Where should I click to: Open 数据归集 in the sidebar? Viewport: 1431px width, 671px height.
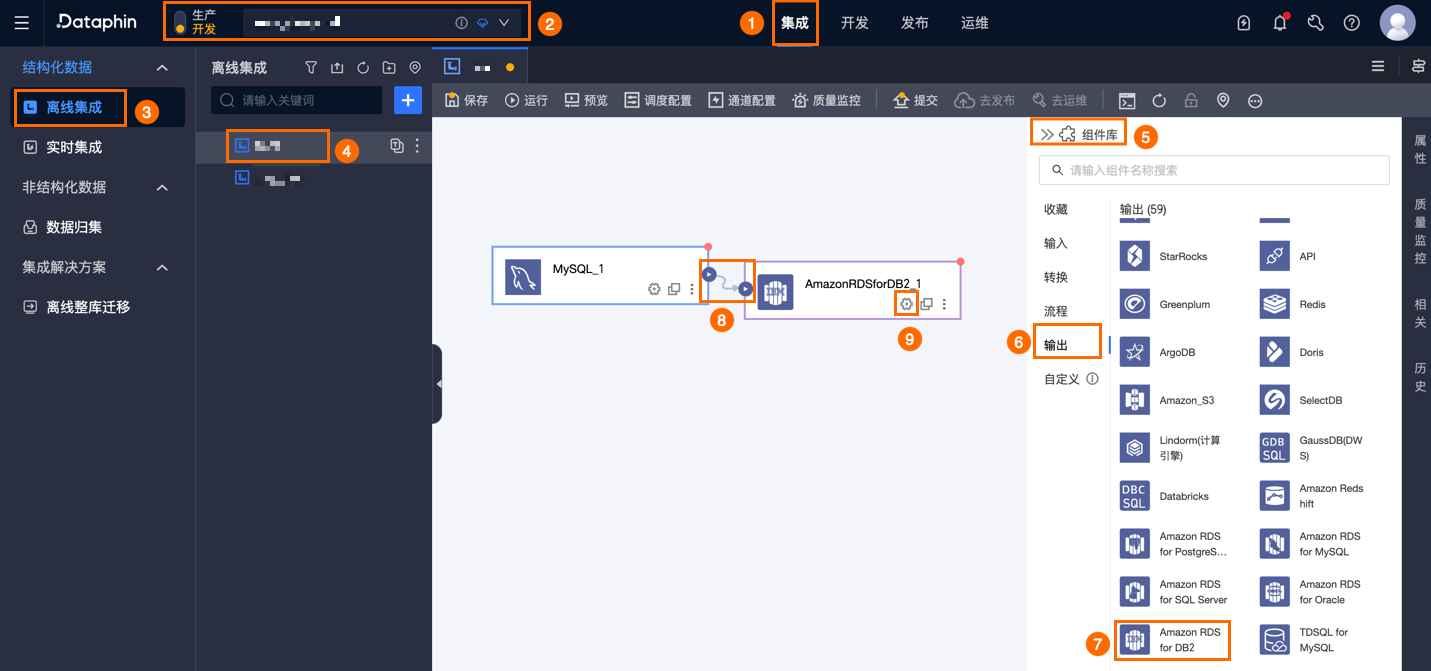pos(98,227)
